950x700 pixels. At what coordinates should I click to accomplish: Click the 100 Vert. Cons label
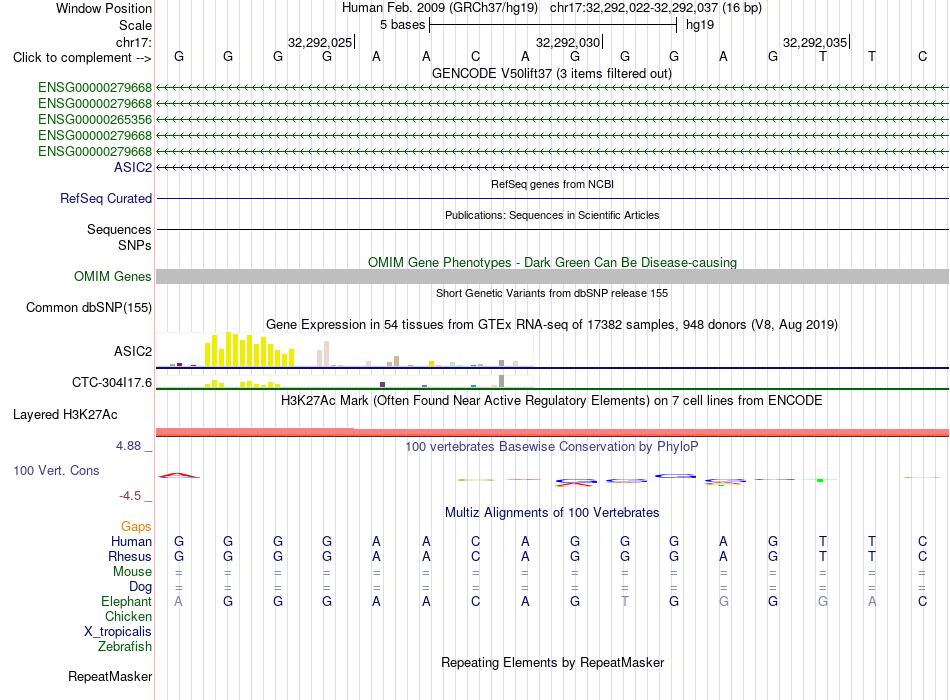56,470
